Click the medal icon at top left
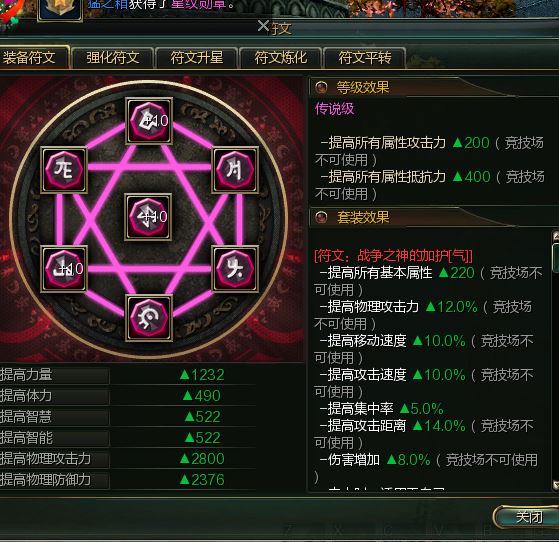This screenshot has height=542, width=559. [x=60, y=9]
